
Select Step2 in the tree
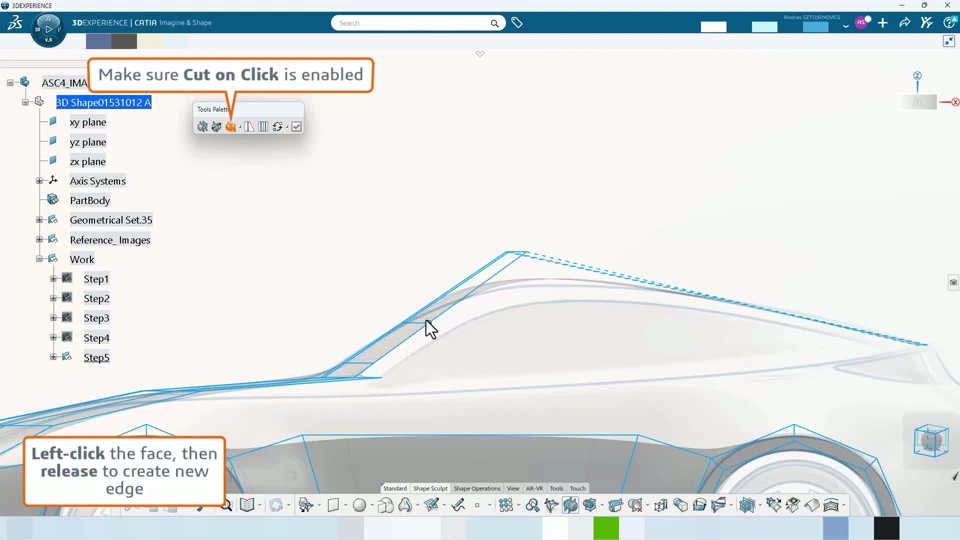[x=97, y=298]
